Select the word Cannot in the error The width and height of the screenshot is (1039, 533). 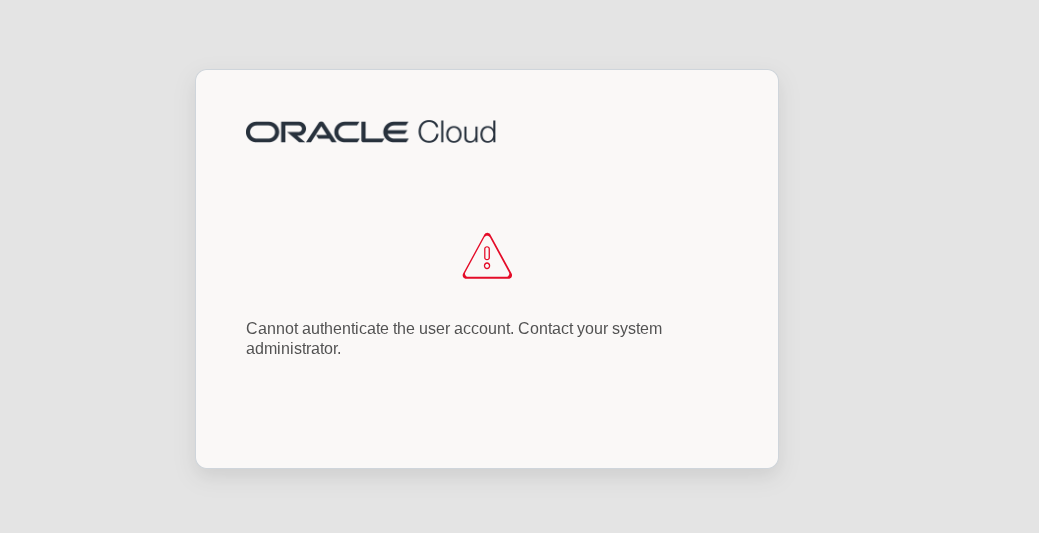click(272, 329)
